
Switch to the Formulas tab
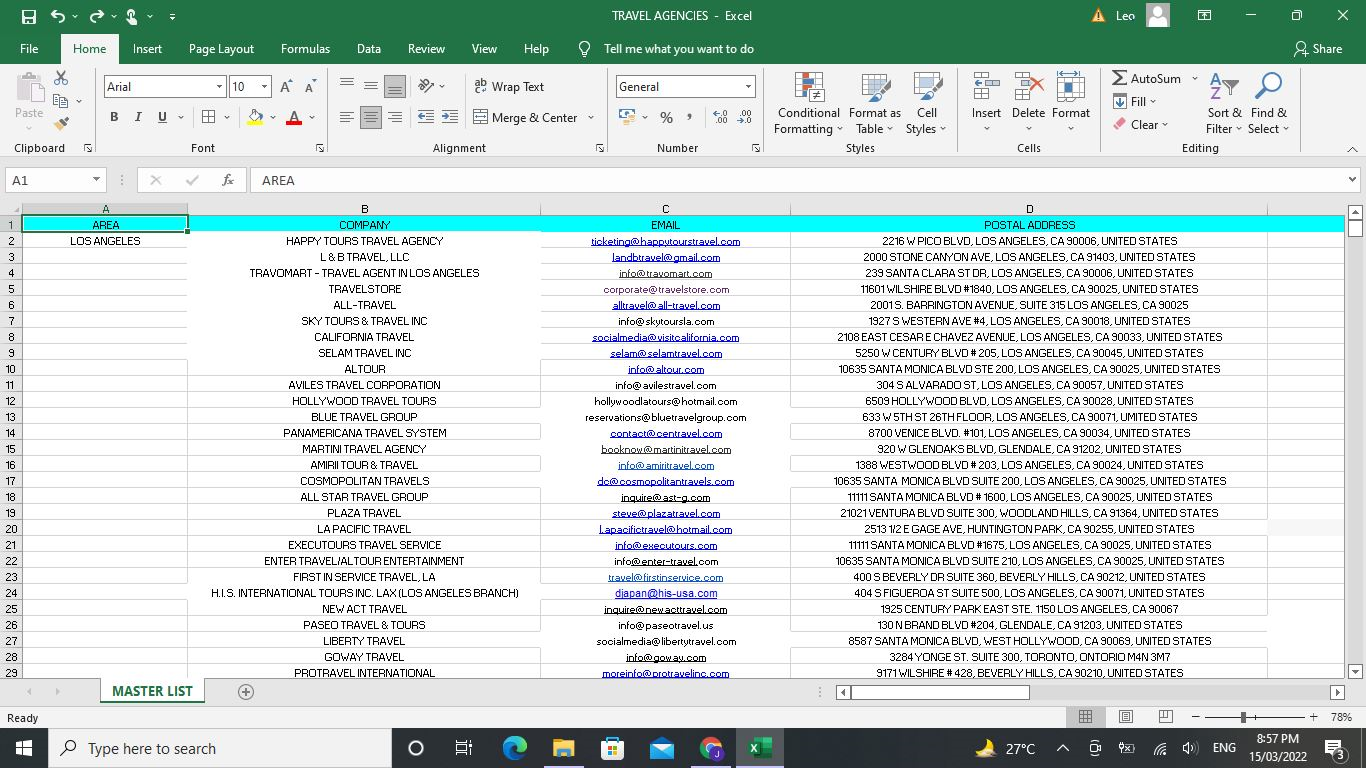click(x=305, y=48)
